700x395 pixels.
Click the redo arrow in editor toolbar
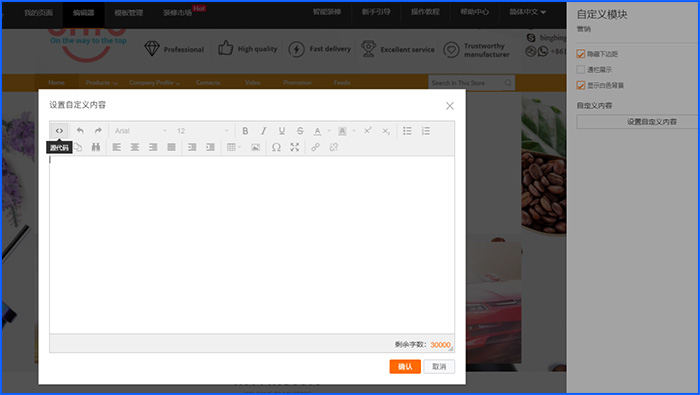98,131
